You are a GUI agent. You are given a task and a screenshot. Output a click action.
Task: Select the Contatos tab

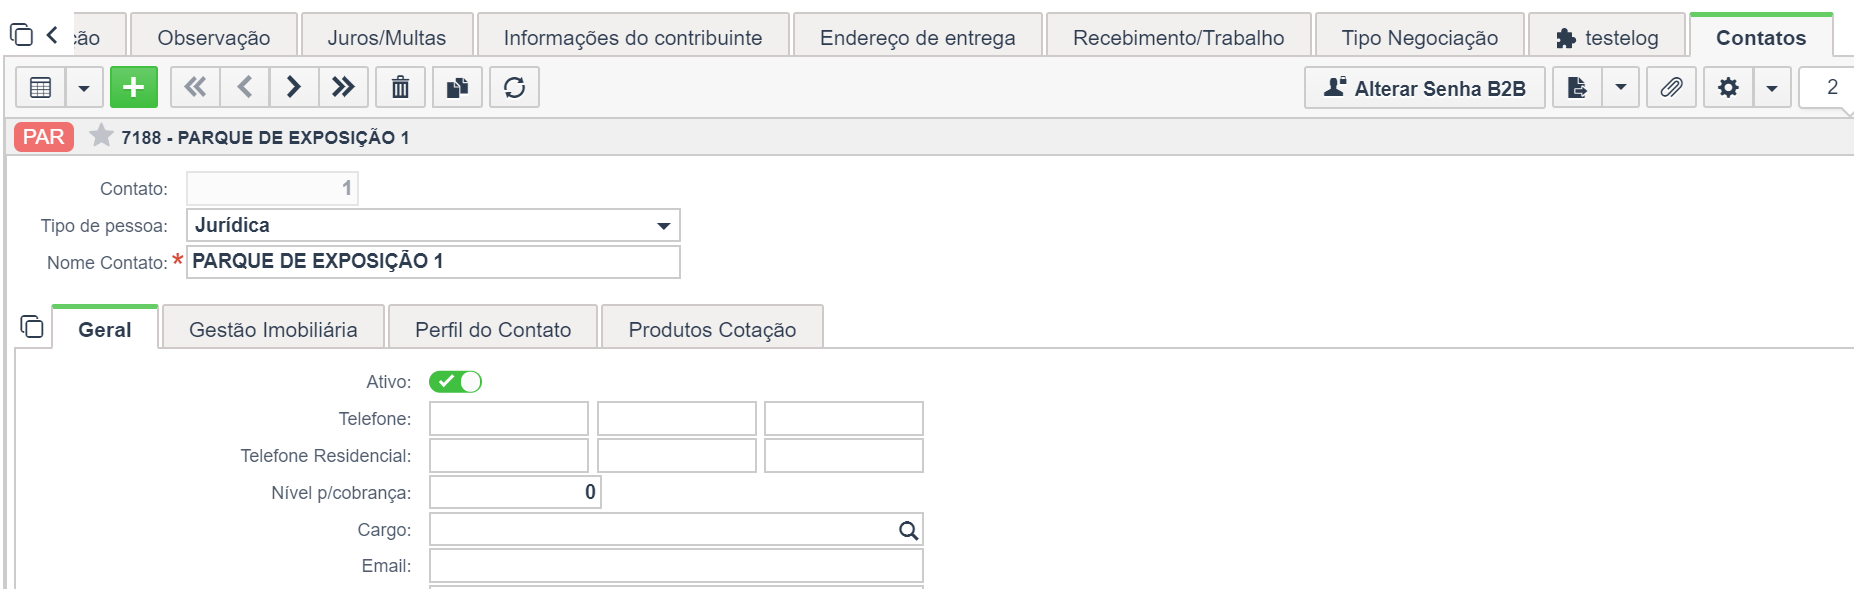coord(1761,38)
